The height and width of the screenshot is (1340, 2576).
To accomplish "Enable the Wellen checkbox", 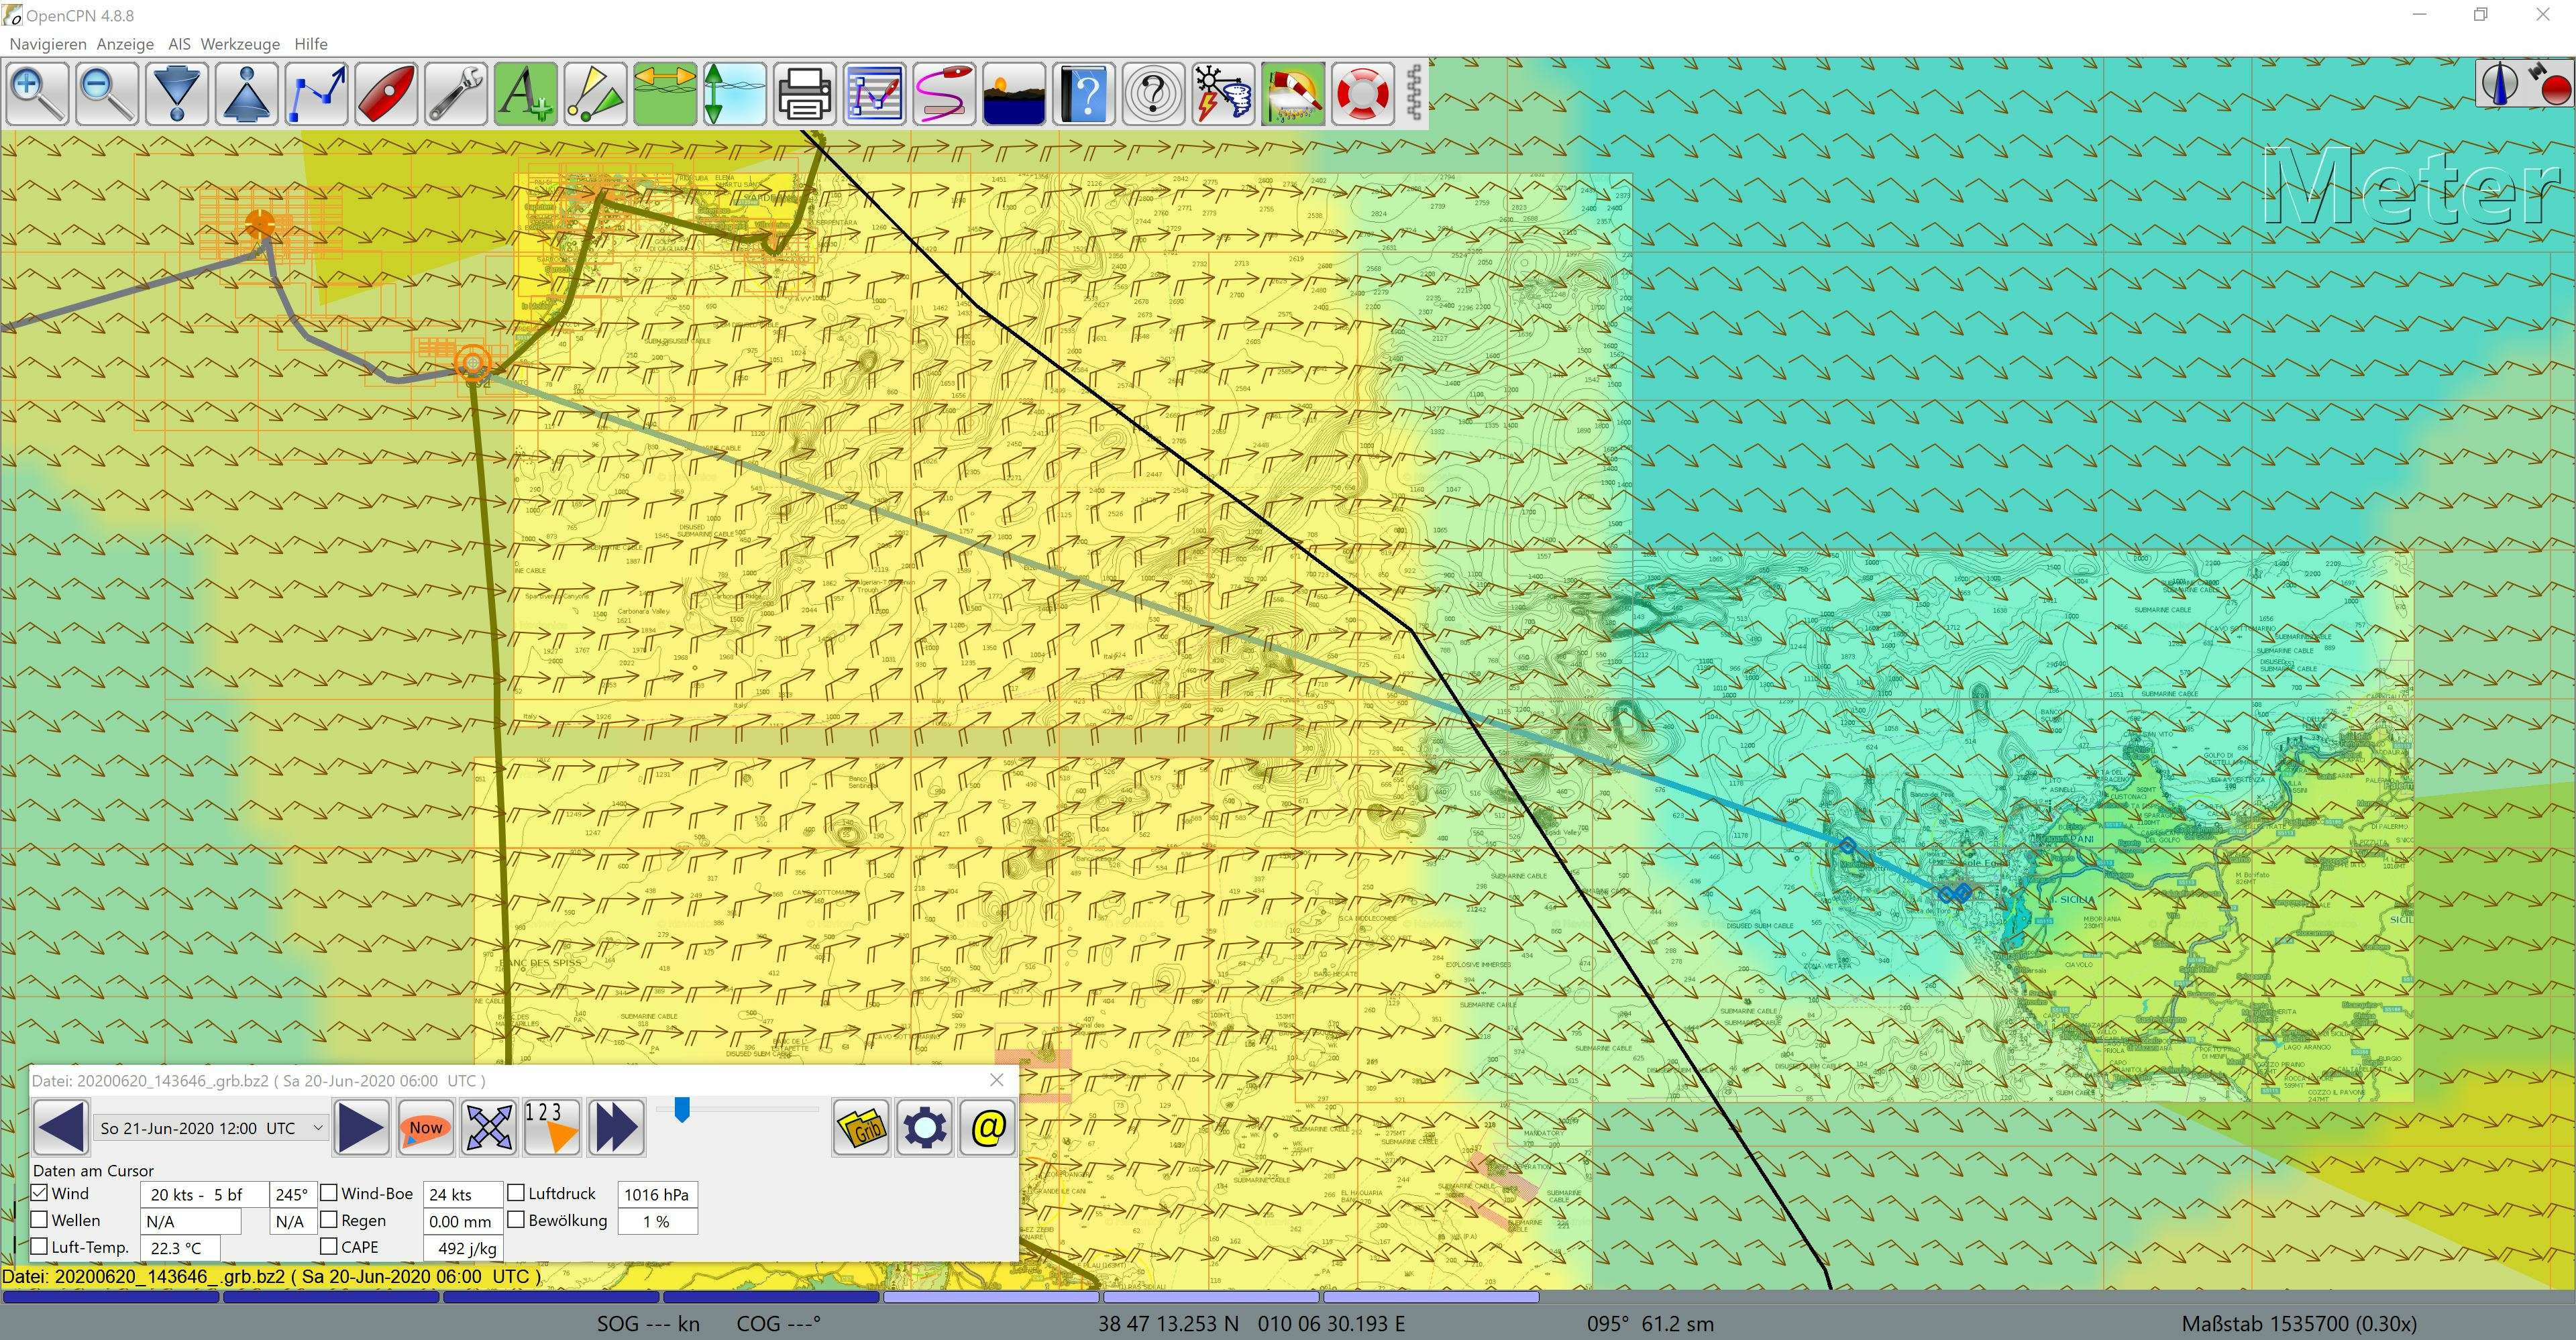I will coord(40,1220).
